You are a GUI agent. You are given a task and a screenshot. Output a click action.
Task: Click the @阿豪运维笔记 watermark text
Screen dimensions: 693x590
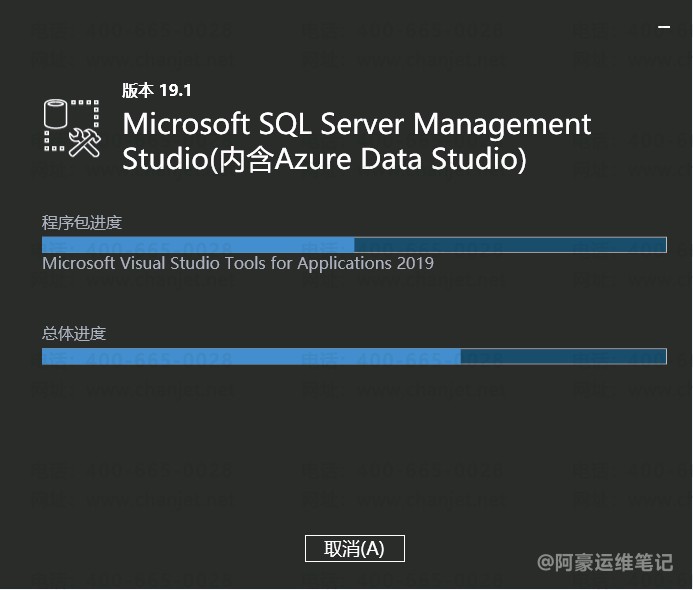606,562
